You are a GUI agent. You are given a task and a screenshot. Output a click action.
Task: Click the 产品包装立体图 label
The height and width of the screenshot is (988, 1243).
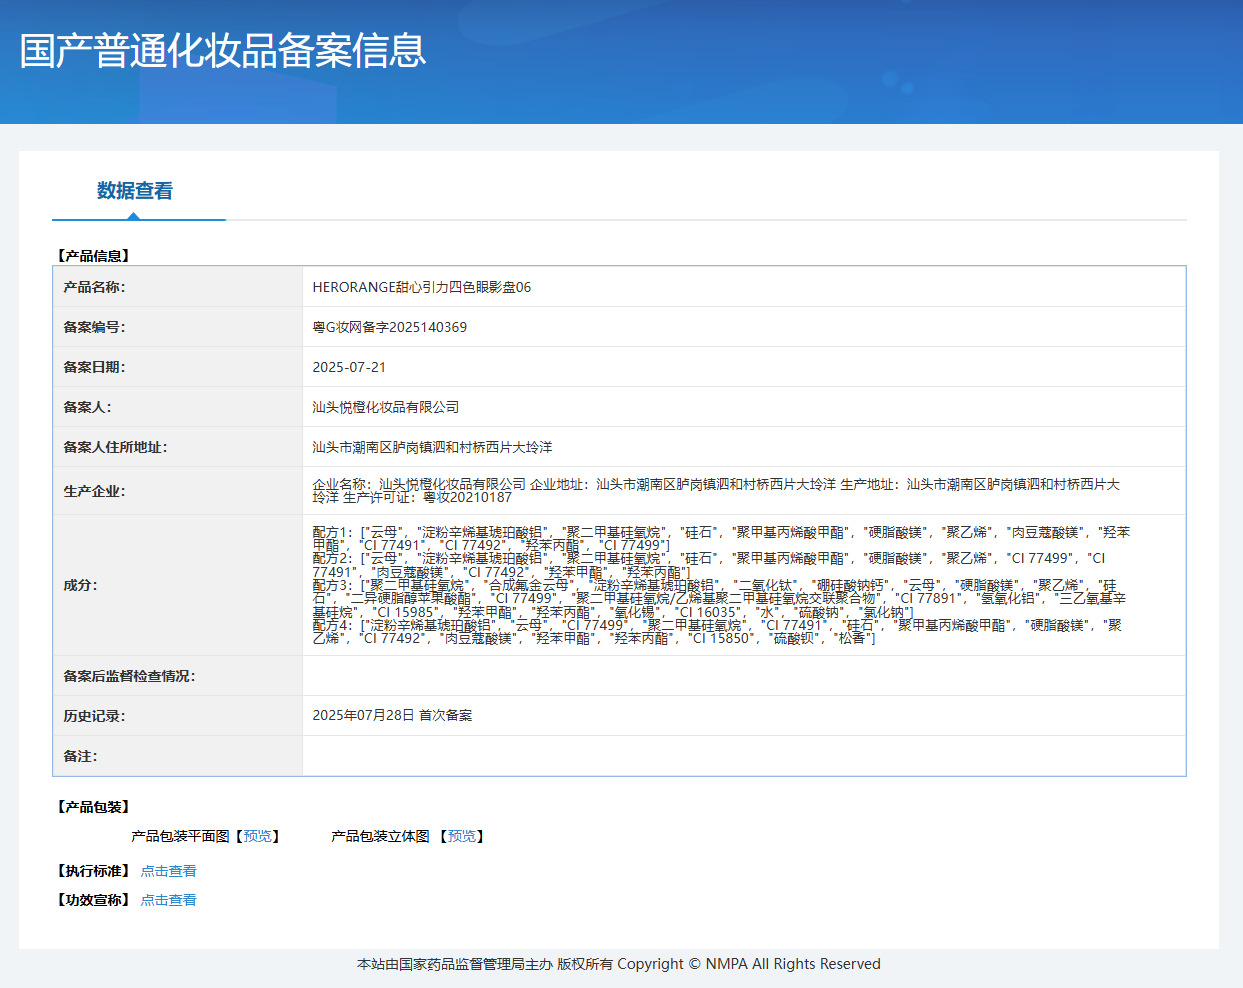coord(380,836)
